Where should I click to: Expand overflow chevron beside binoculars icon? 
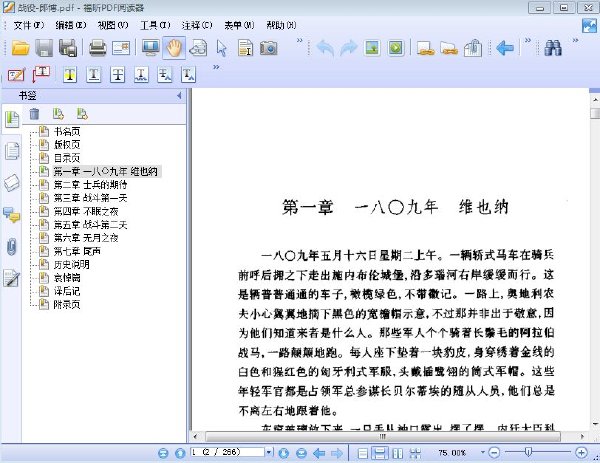575,40
